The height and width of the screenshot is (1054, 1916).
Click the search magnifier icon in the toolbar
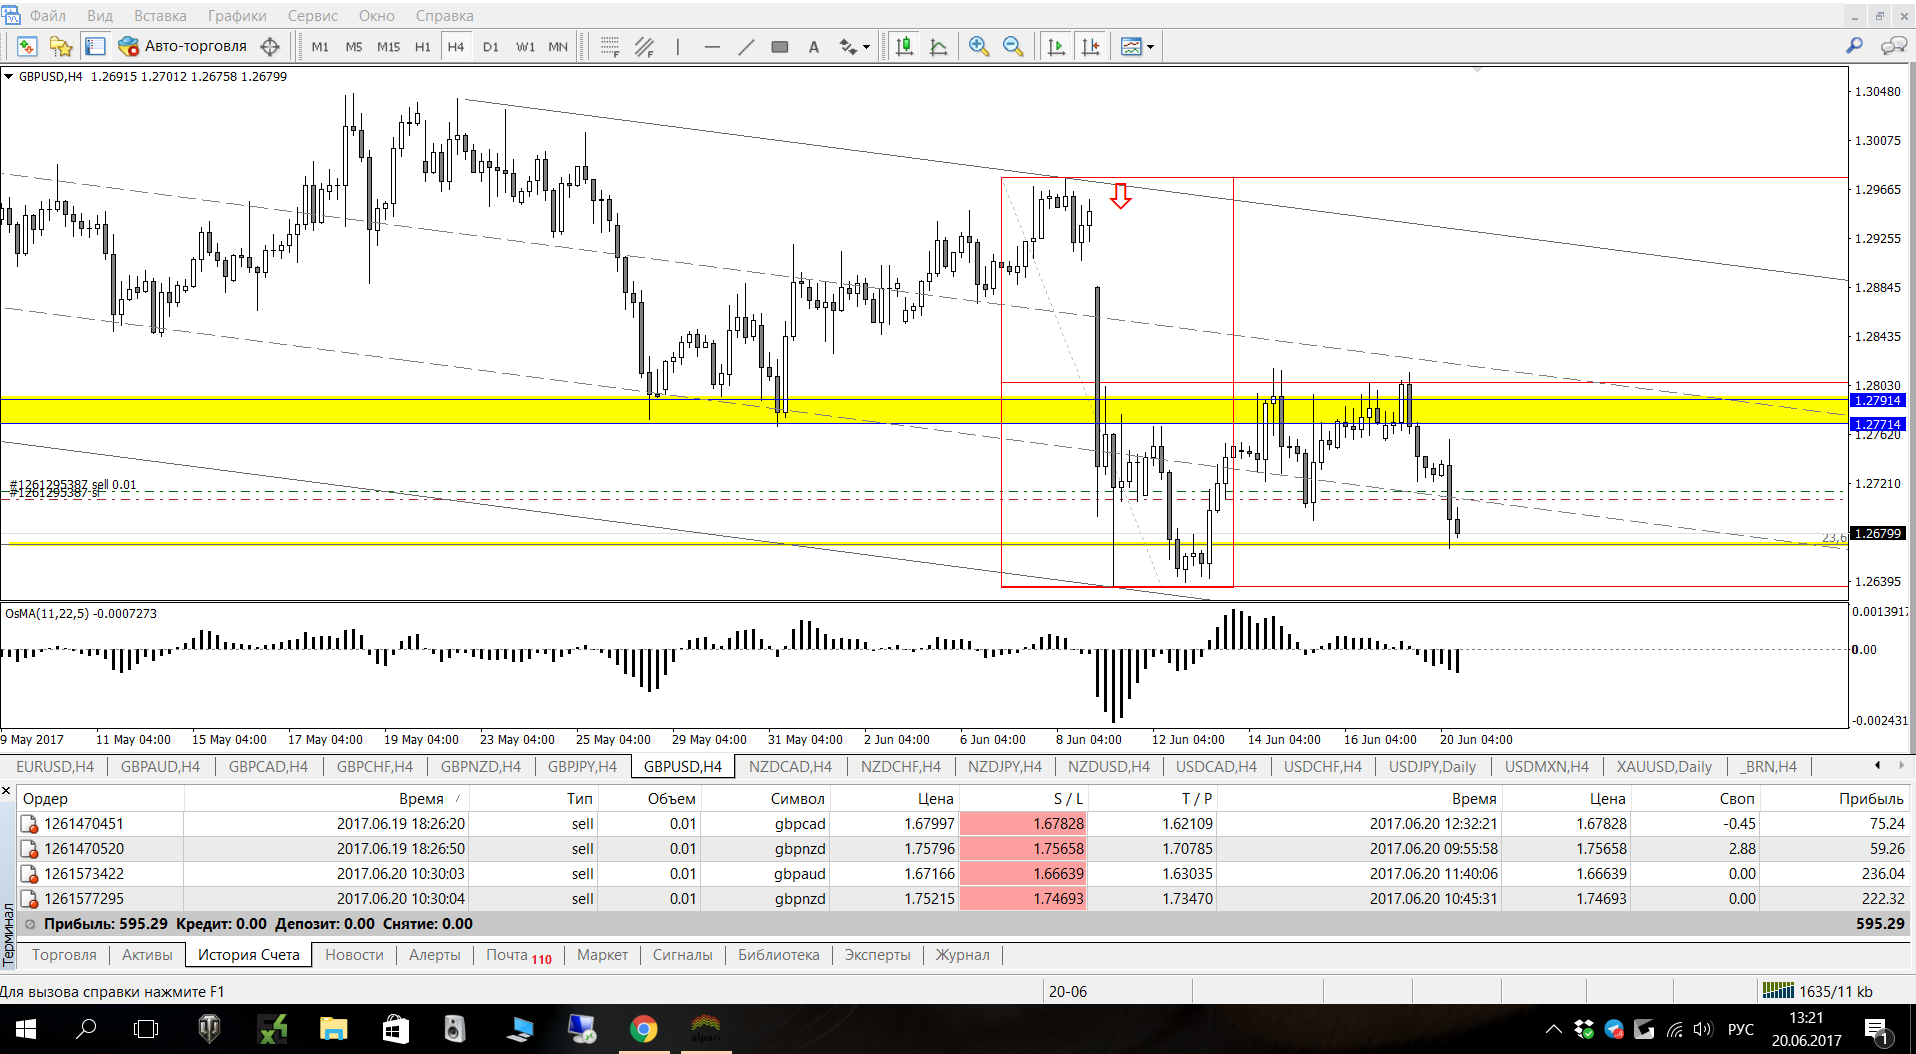pyautogui.click(x=1854, y=46)
